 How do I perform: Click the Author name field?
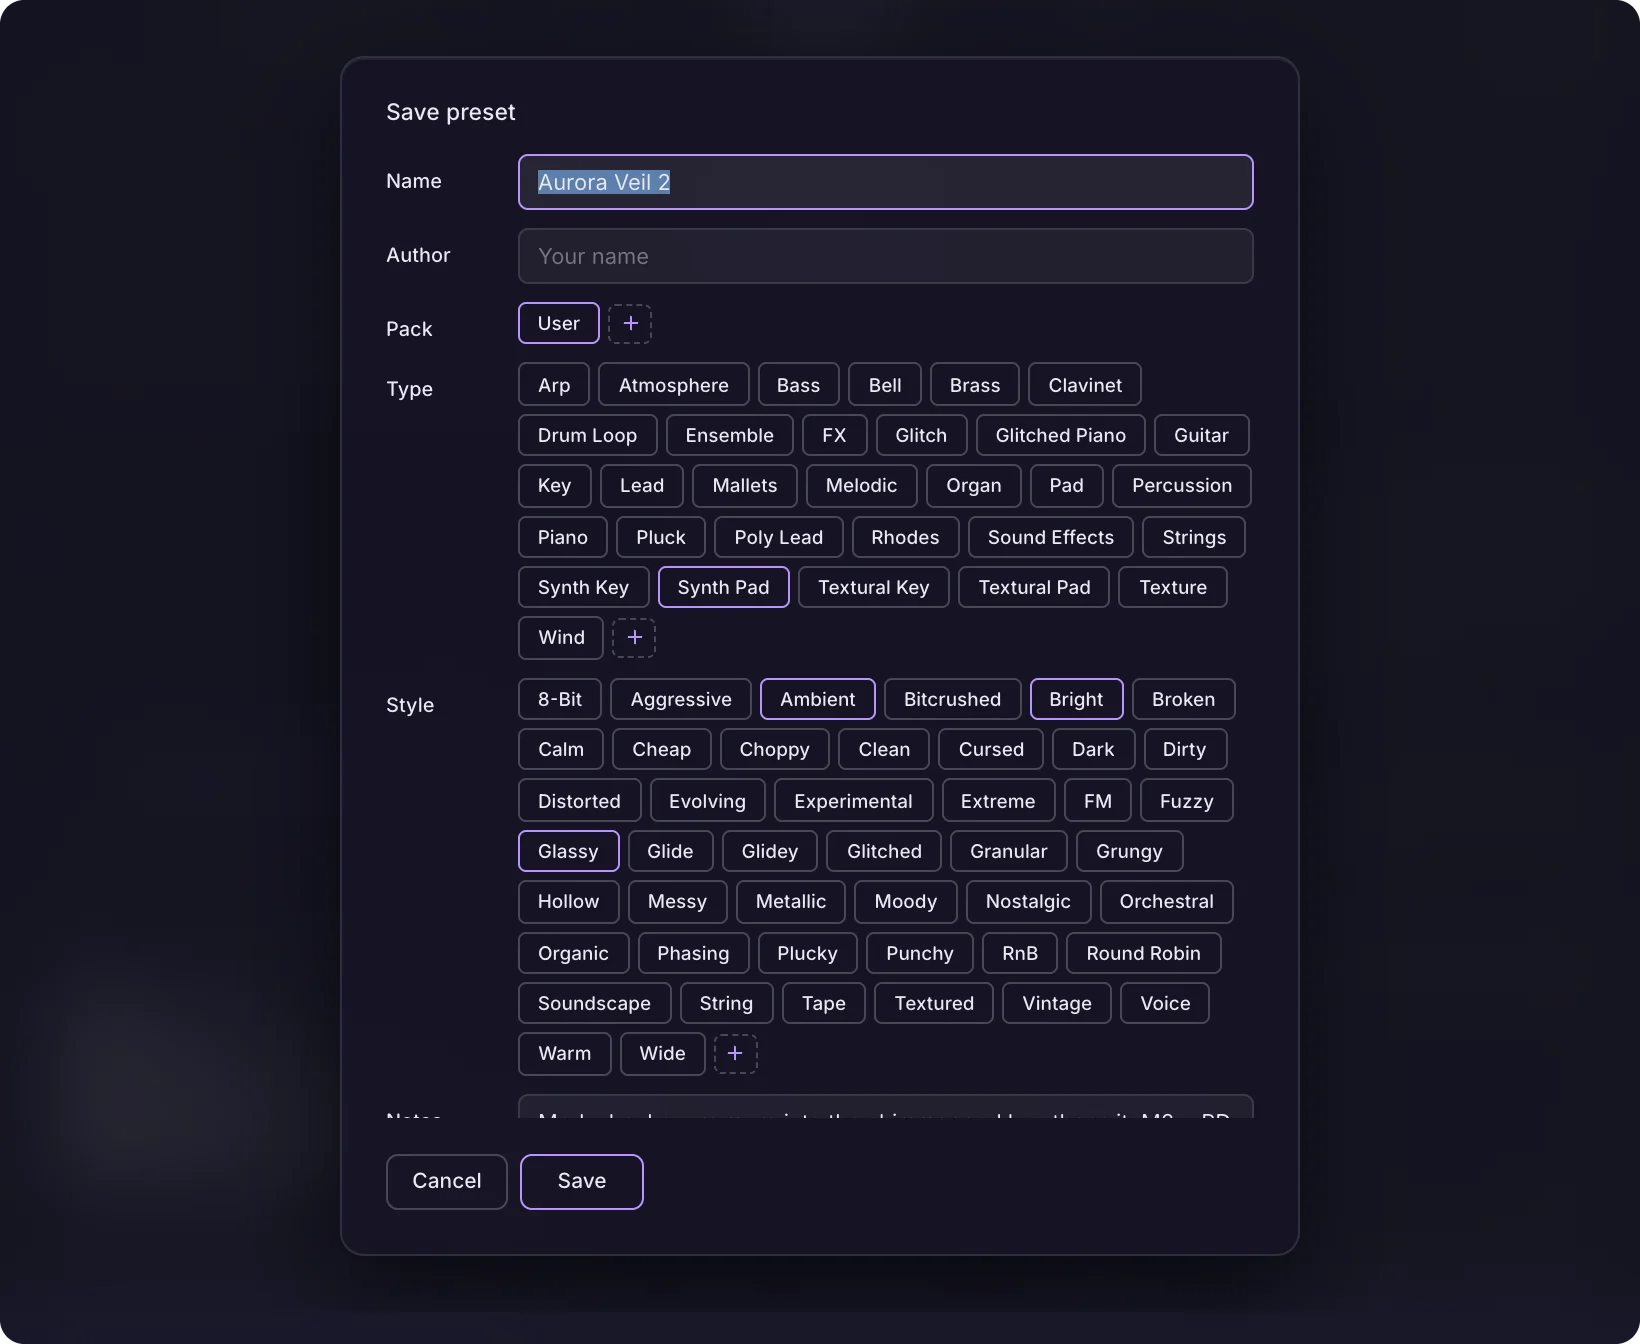click(x=885, y=256)
